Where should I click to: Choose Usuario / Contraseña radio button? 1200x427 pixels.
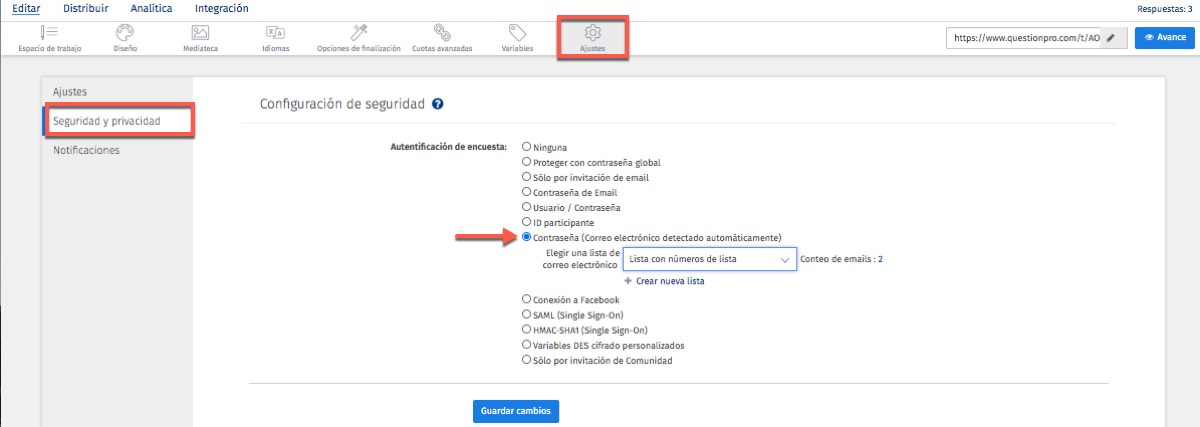coord(527,207)
